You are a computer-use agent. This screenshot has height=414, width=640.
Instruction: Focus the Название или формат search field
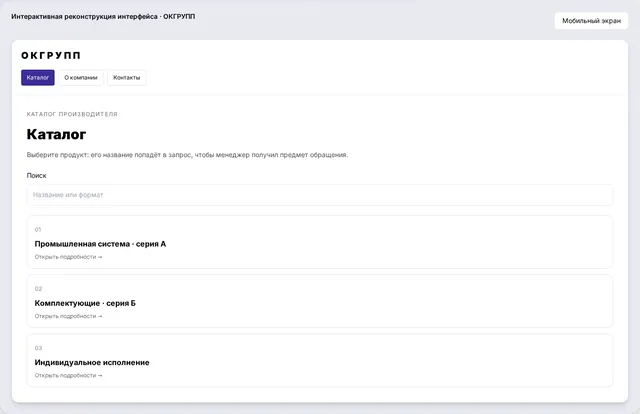coord(320,195)
